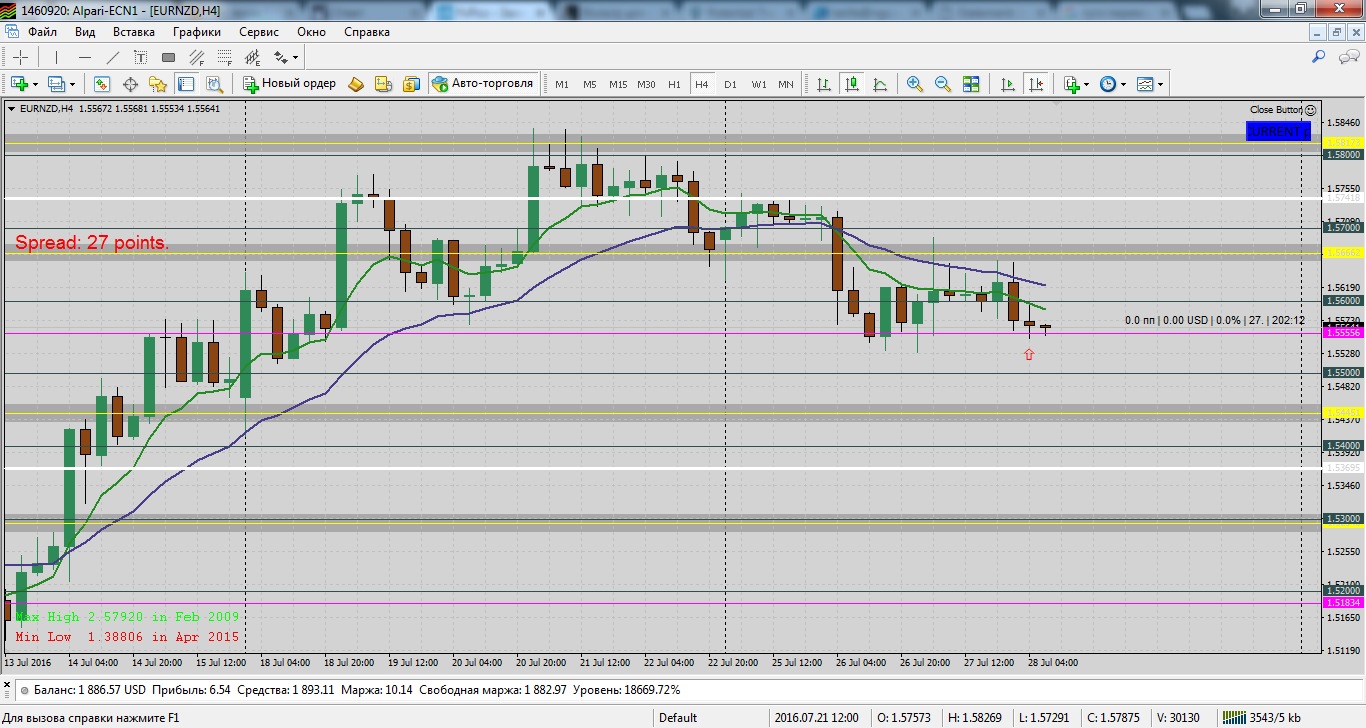Expand the templates dropdown arrow
The image size is (1366, 728).
coord(1161,84)
